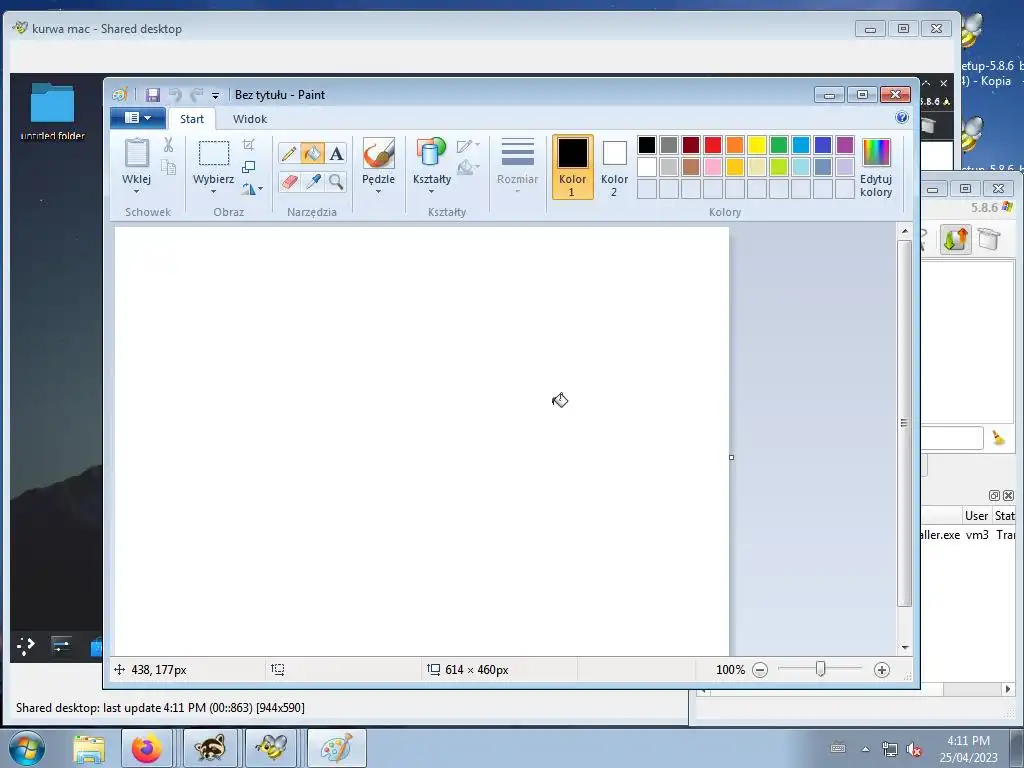Select the Fill with color bucket tool
Image resolution: width=1024 pixels, height=768 pixels.
point(313,153)
